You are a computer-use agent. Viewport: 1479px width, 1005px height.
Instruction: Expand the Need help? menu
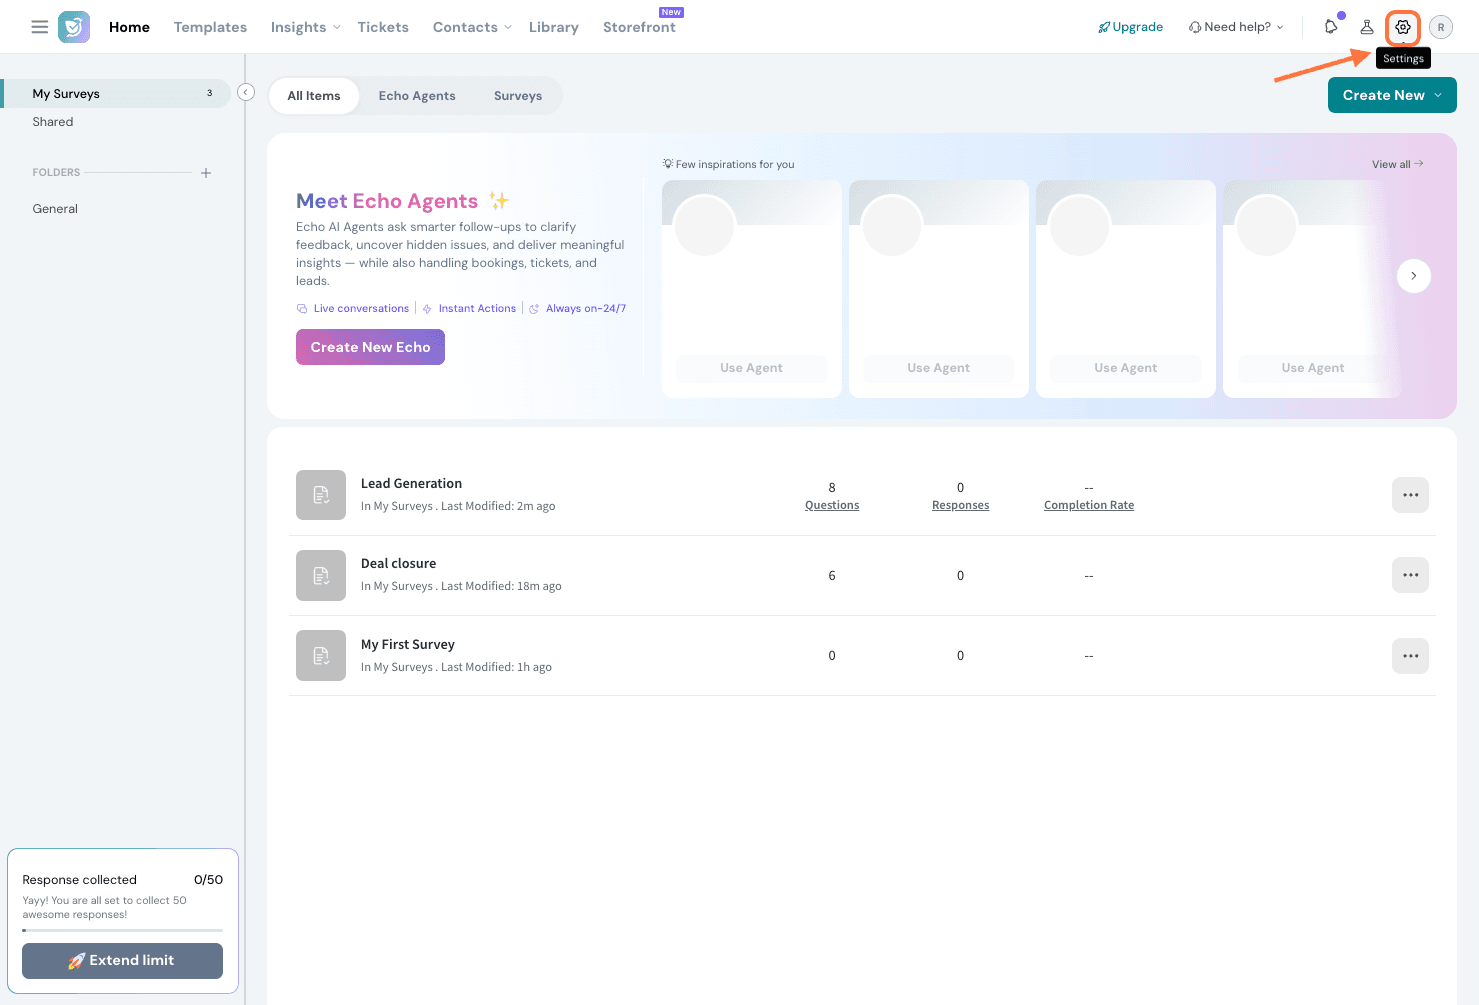(x=1237, y=27)
